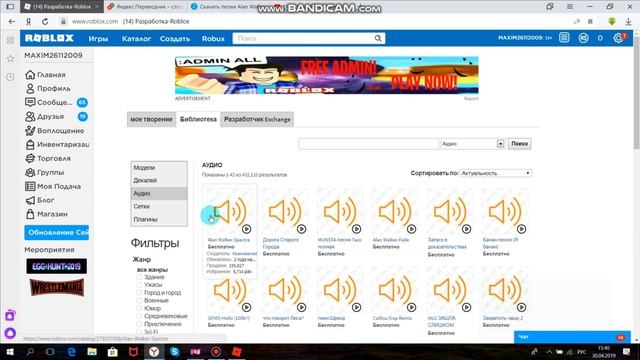640x360 pixels.
Task: Switch to the Библиотека tab
Action: (198, 119)
